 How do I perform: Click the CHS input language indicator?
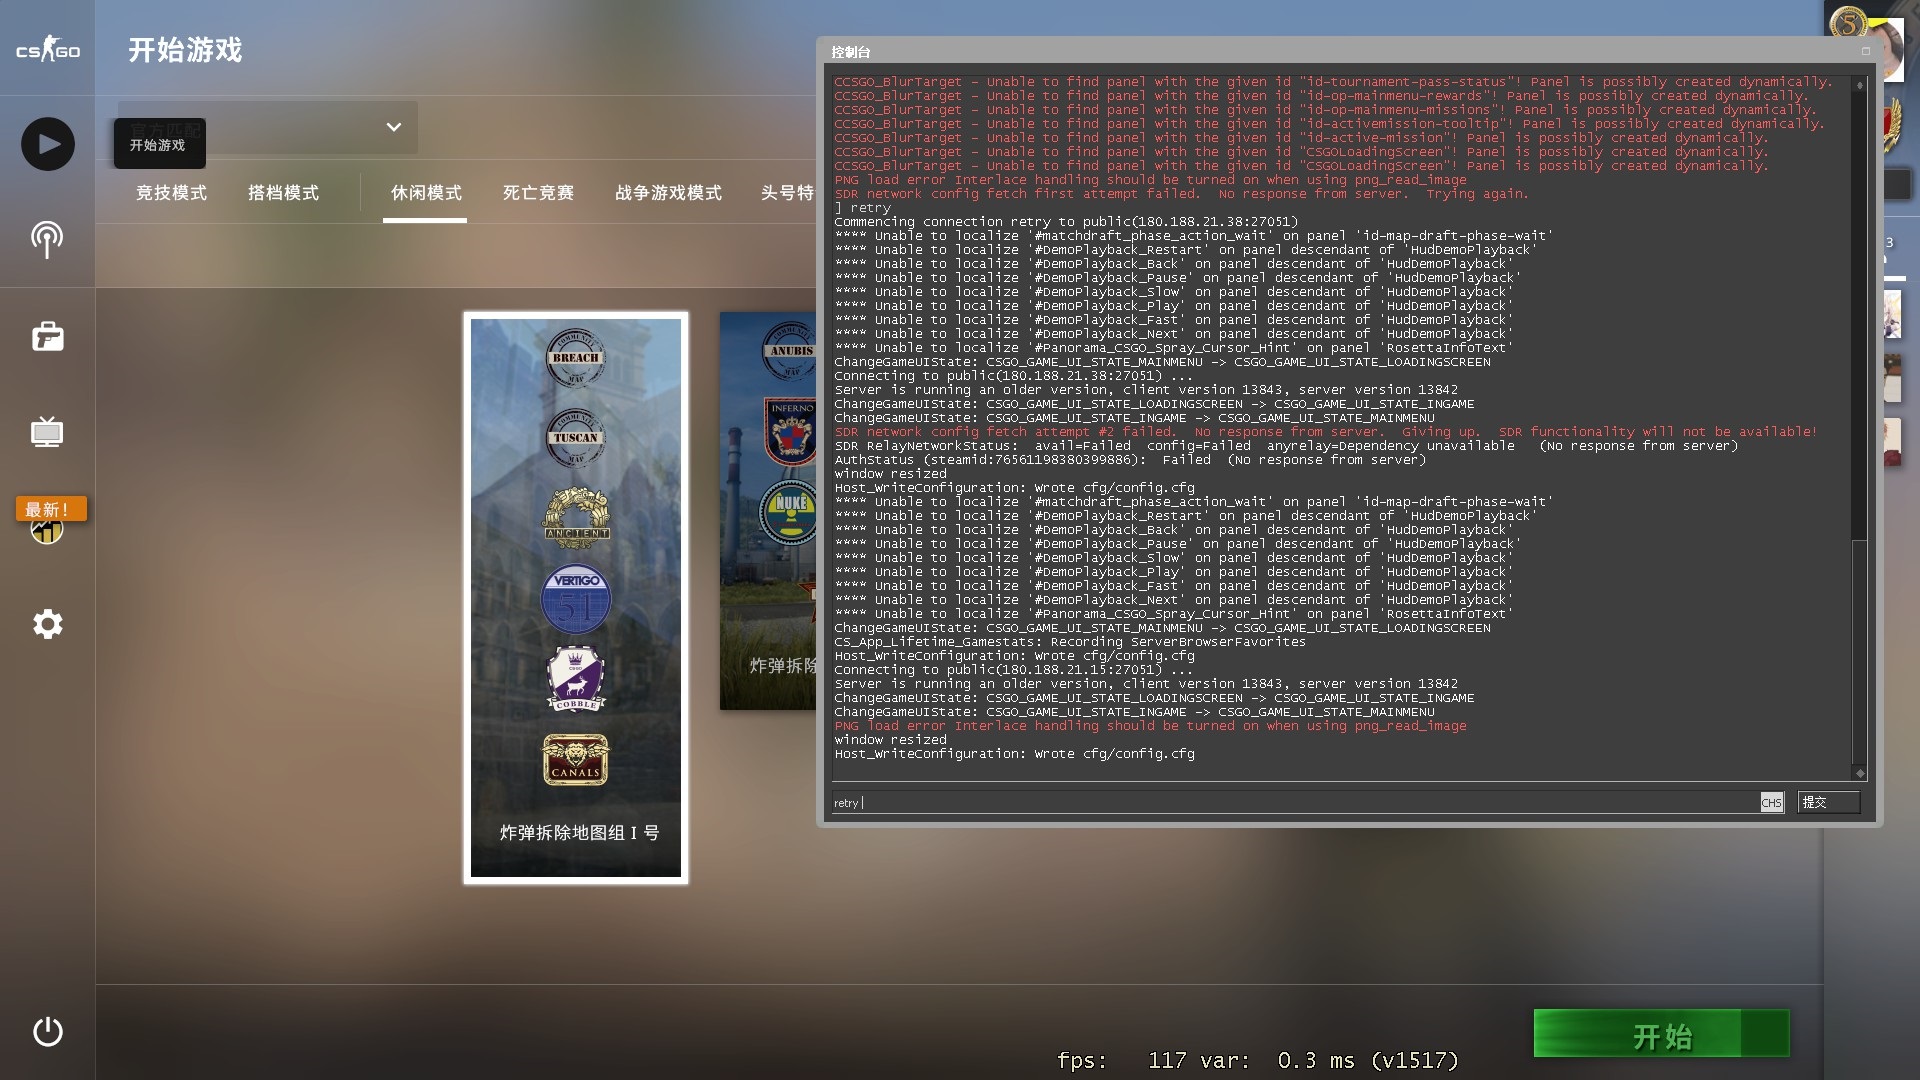(x=1771, y=802)
